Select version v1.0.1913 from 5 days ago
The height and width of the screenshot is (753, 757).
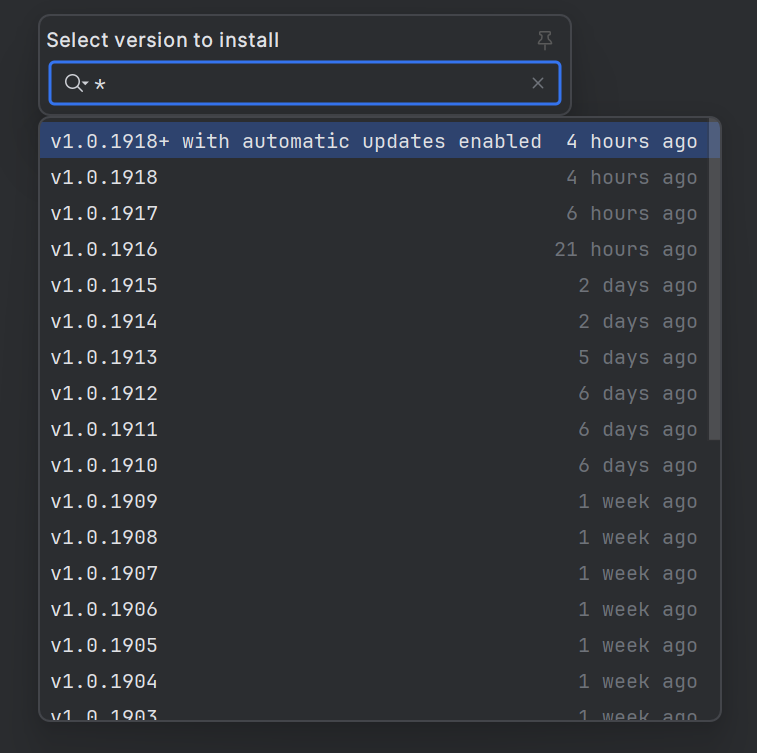[104, 358]
